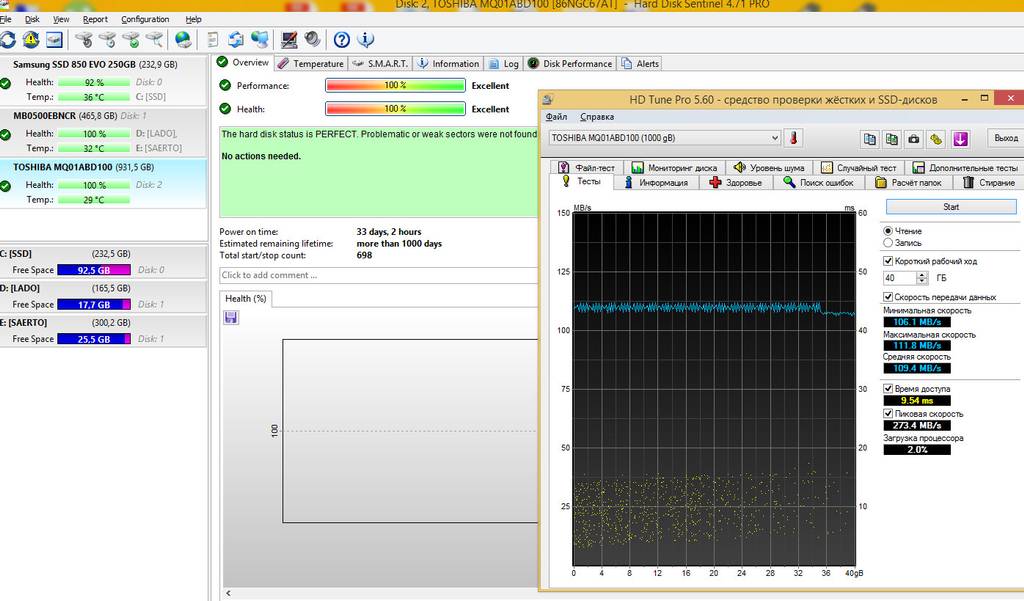Click the disk with clock test icon
1024x601 pixels.
[x=107, y=40]
